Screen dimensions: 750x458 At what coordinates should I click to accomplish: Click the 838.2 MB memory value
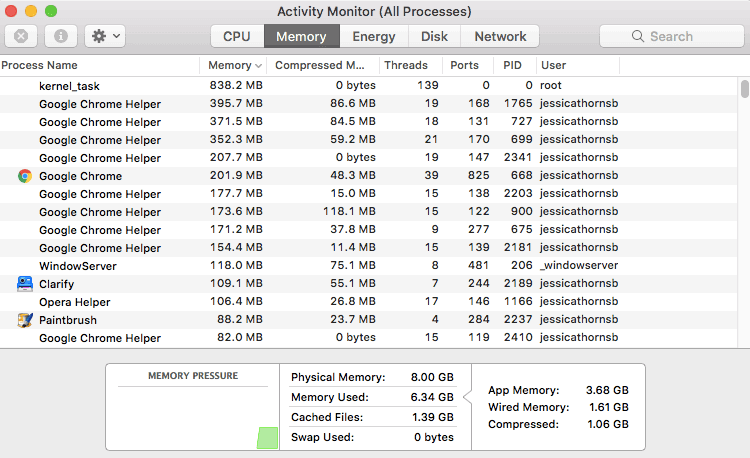pyautogui.click(x=236, y=86)
